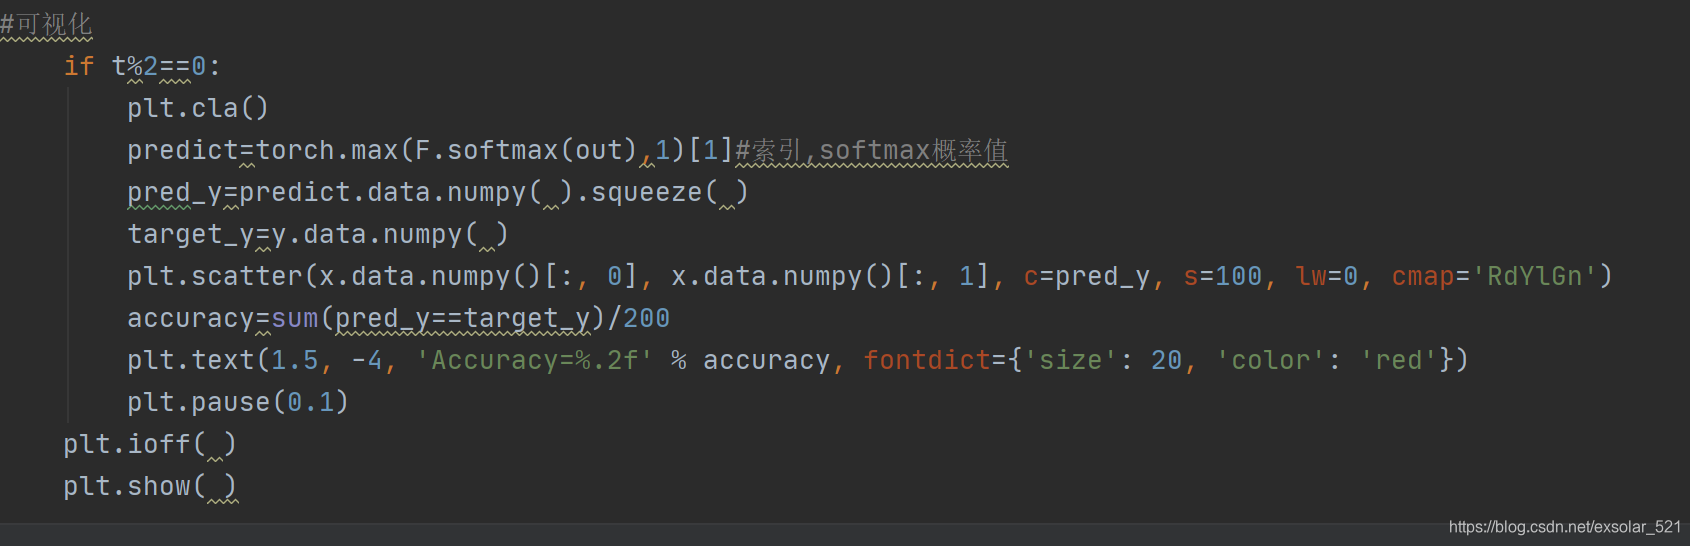Click the comment '#可视化' at top

pos(46,24)
